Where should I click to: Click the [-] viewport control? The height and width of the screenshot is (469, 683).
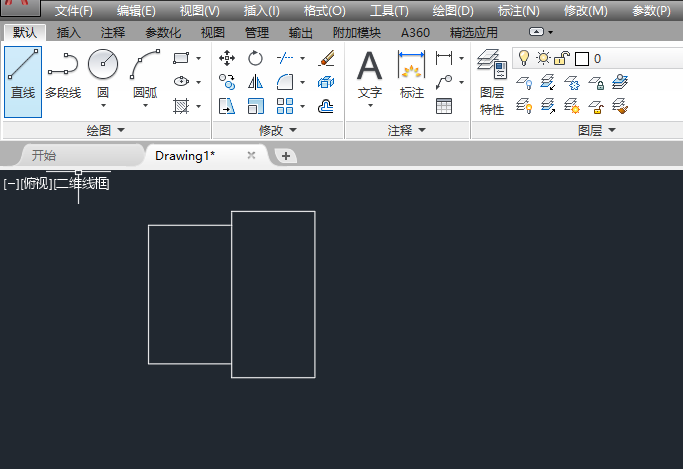tap(11, 184)
